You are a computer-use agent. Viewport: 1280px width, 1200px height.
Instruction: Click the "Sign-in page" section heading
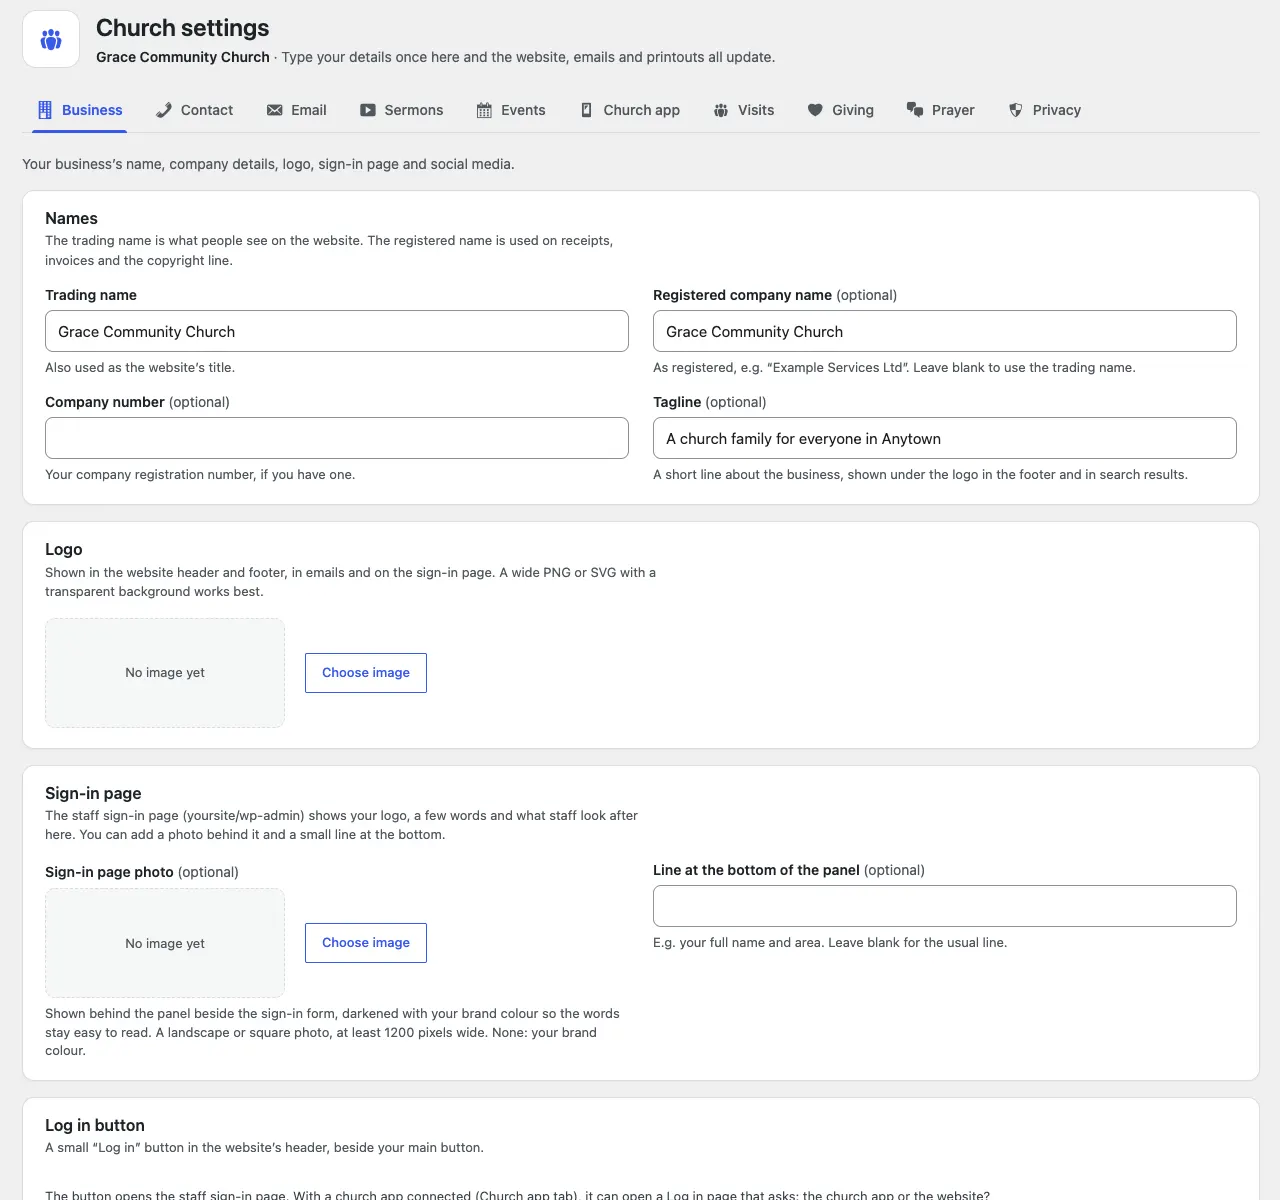click(93, 793)
